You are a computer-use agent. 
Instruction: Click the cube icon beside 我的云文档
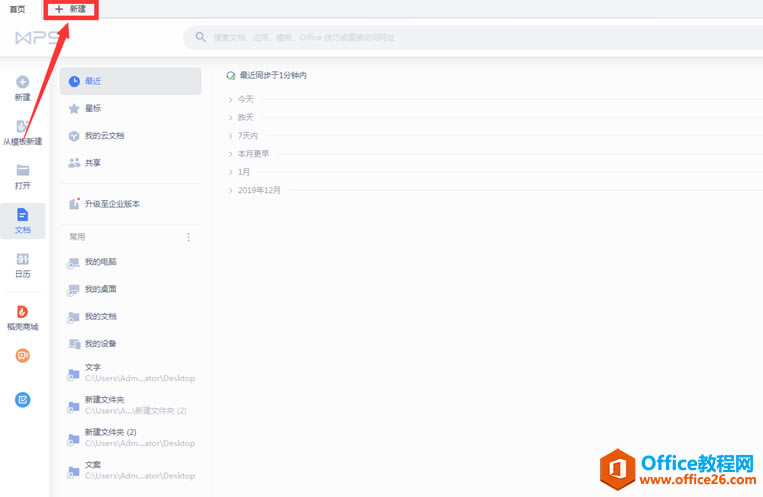click(74, 136)
